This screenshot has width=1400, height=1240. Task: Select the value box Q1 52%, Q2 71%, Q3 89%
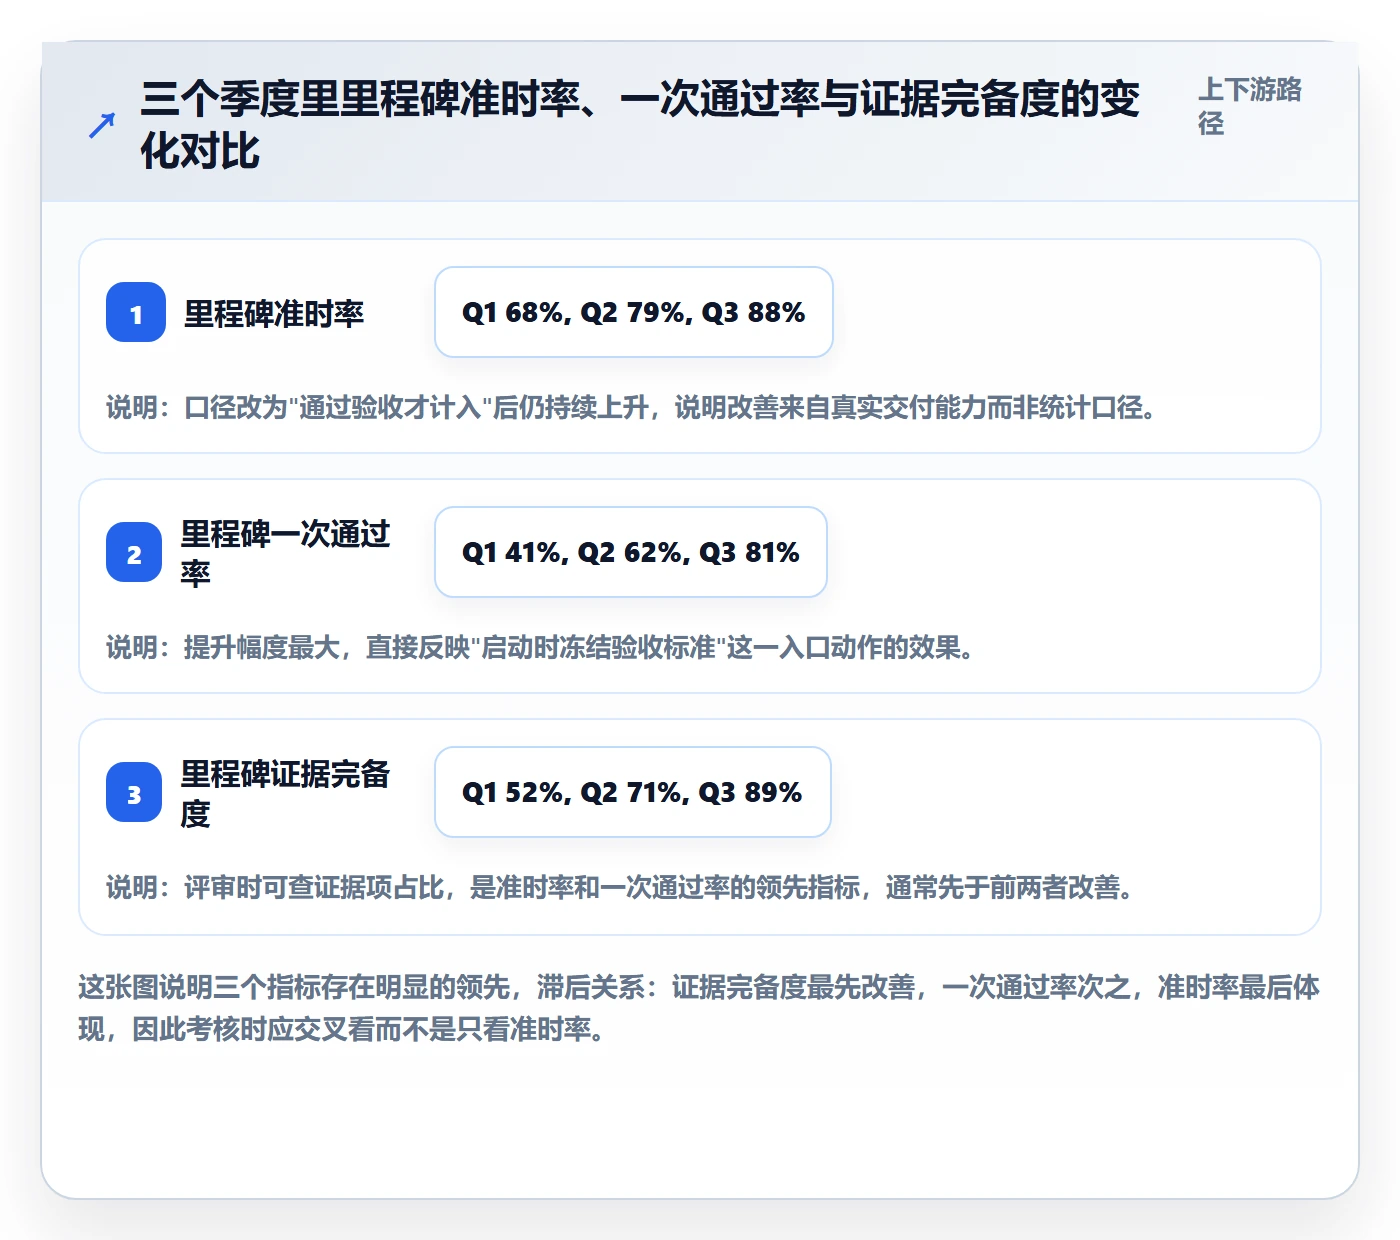point(633,792)
